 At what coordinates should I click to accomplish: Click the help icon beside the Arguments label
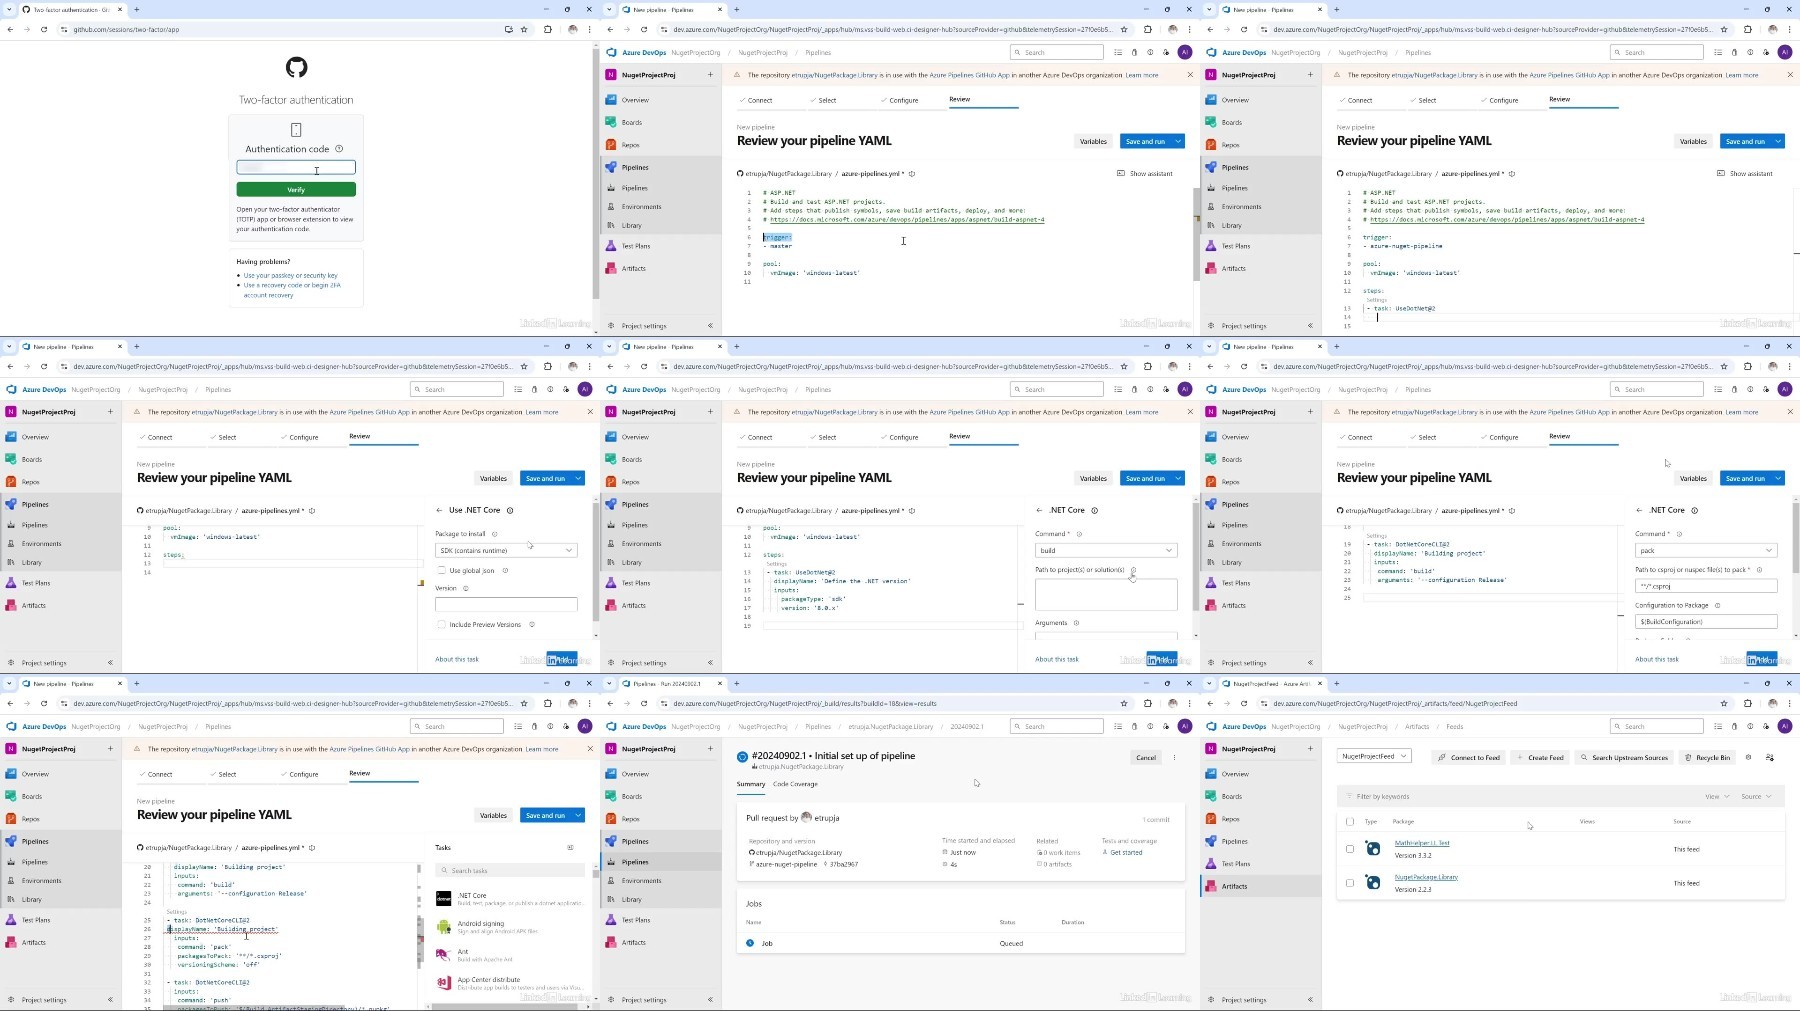pyautogui.click(x=1076, y=623)
